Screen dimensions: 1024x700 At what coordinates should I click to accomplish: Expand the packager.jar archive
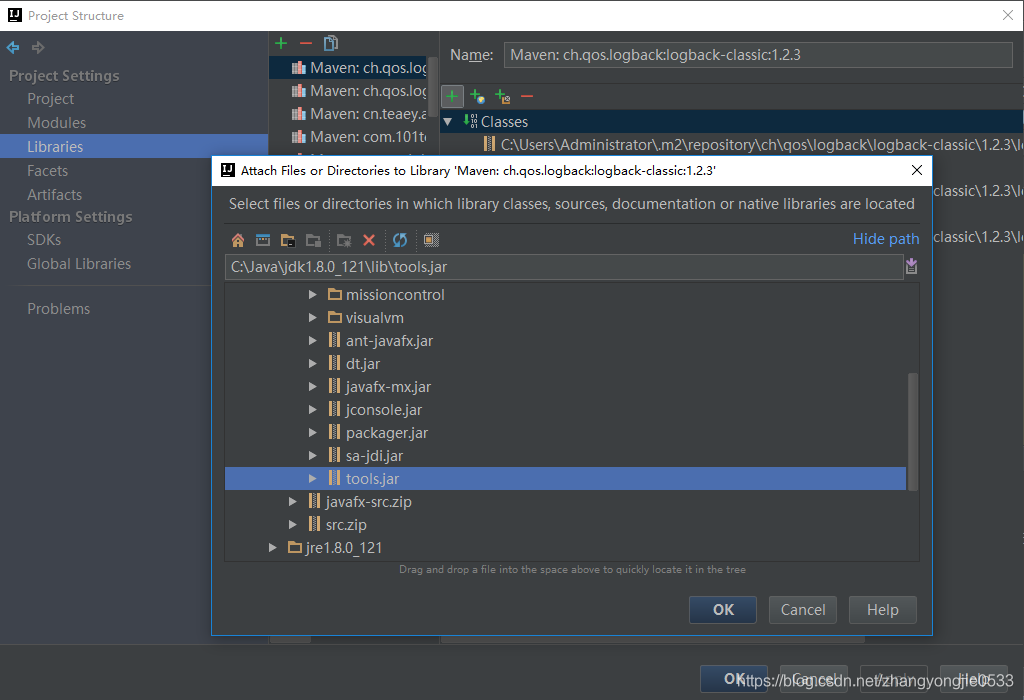click(313, 433)
